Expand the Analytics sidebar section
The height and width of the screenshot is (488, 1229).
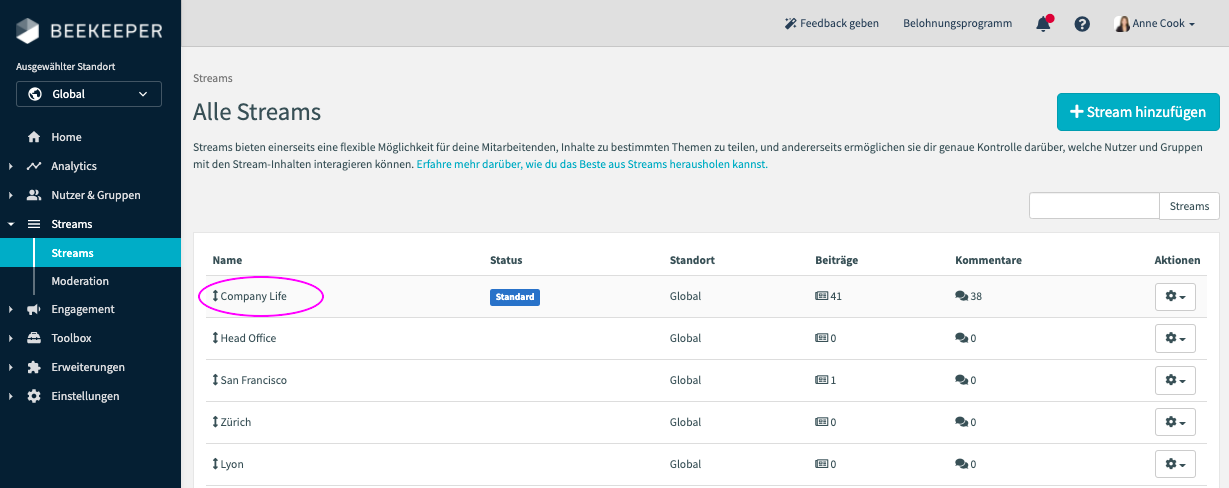coord(73,166)
